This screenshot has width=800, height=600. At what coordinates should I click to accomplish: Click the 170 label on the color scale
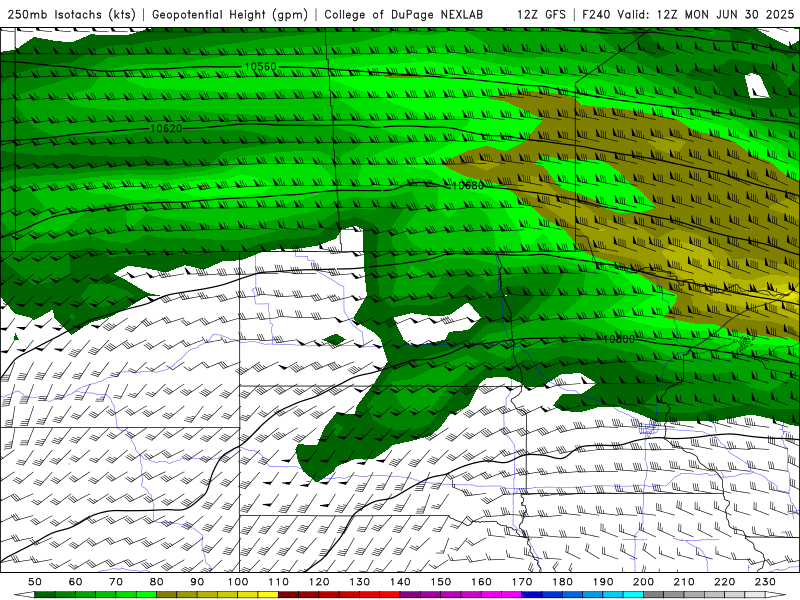click(x=522, y=582)
